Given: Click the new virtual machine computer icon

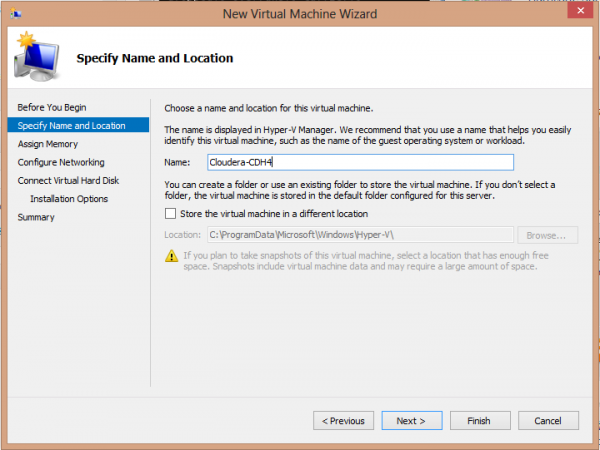Looking at the screenshot, I should click(x=37, y=57).
